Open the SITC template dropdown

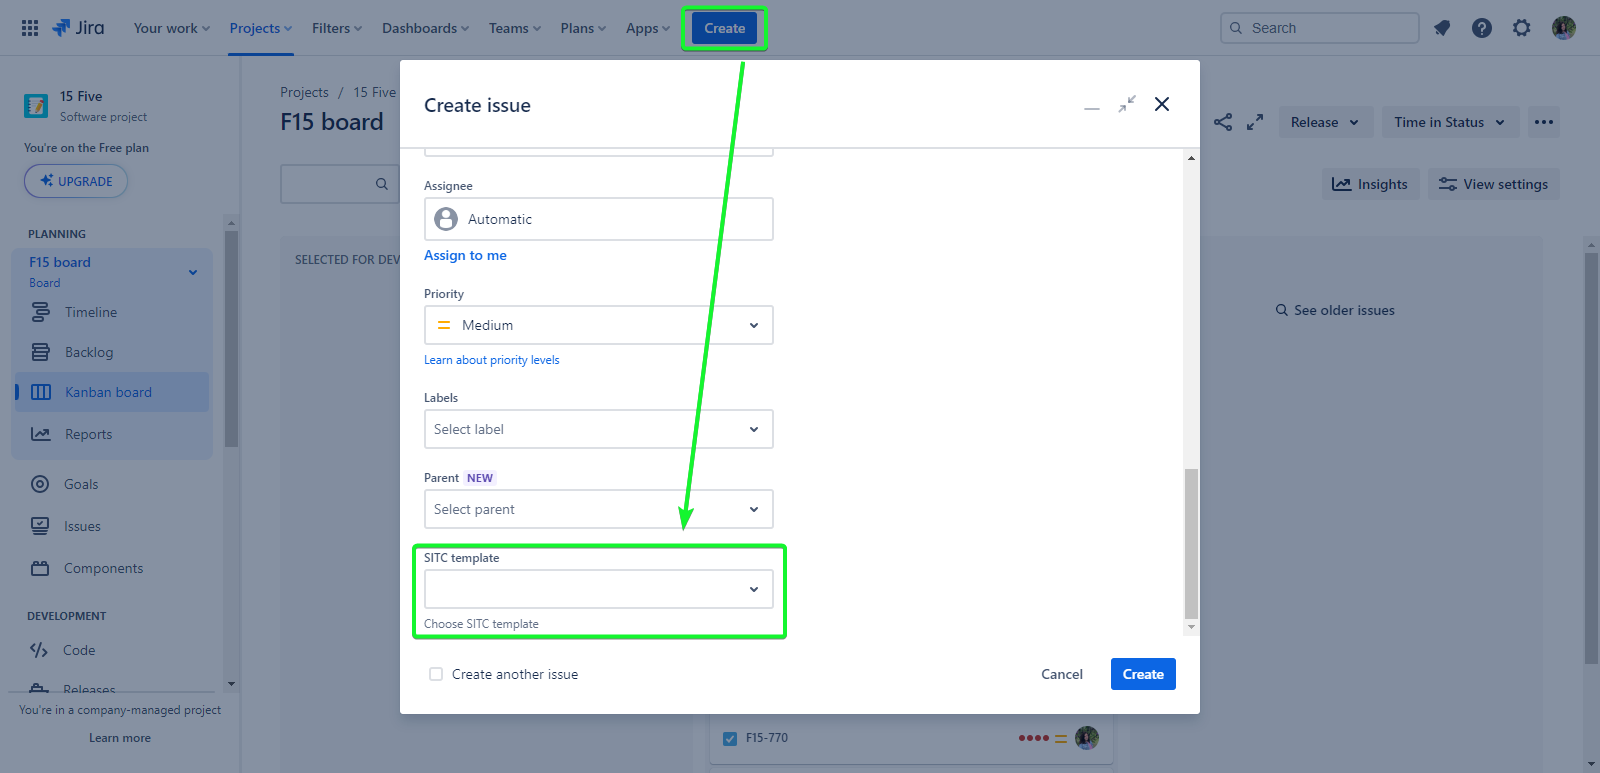tap(598, 589)
